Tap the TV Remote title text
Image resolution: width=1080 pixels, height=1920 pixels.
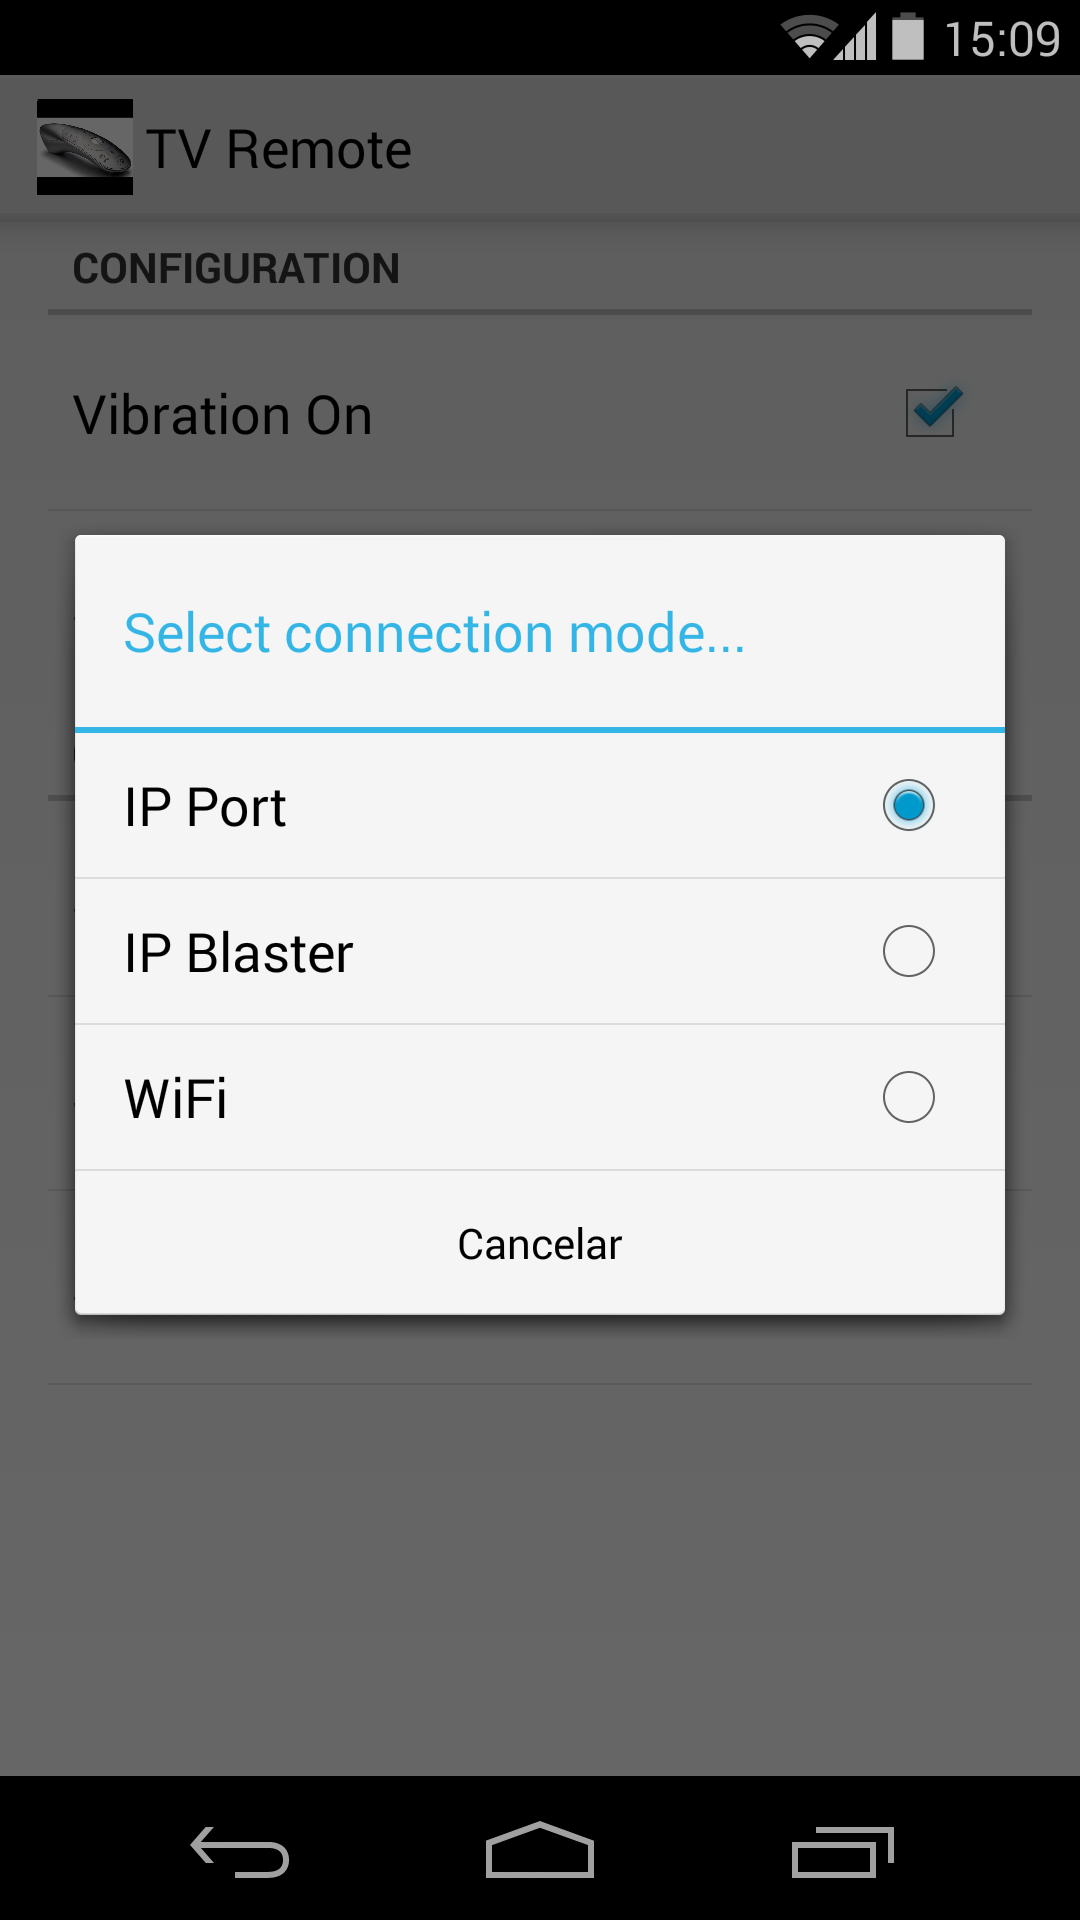click(x=279, y=149)
